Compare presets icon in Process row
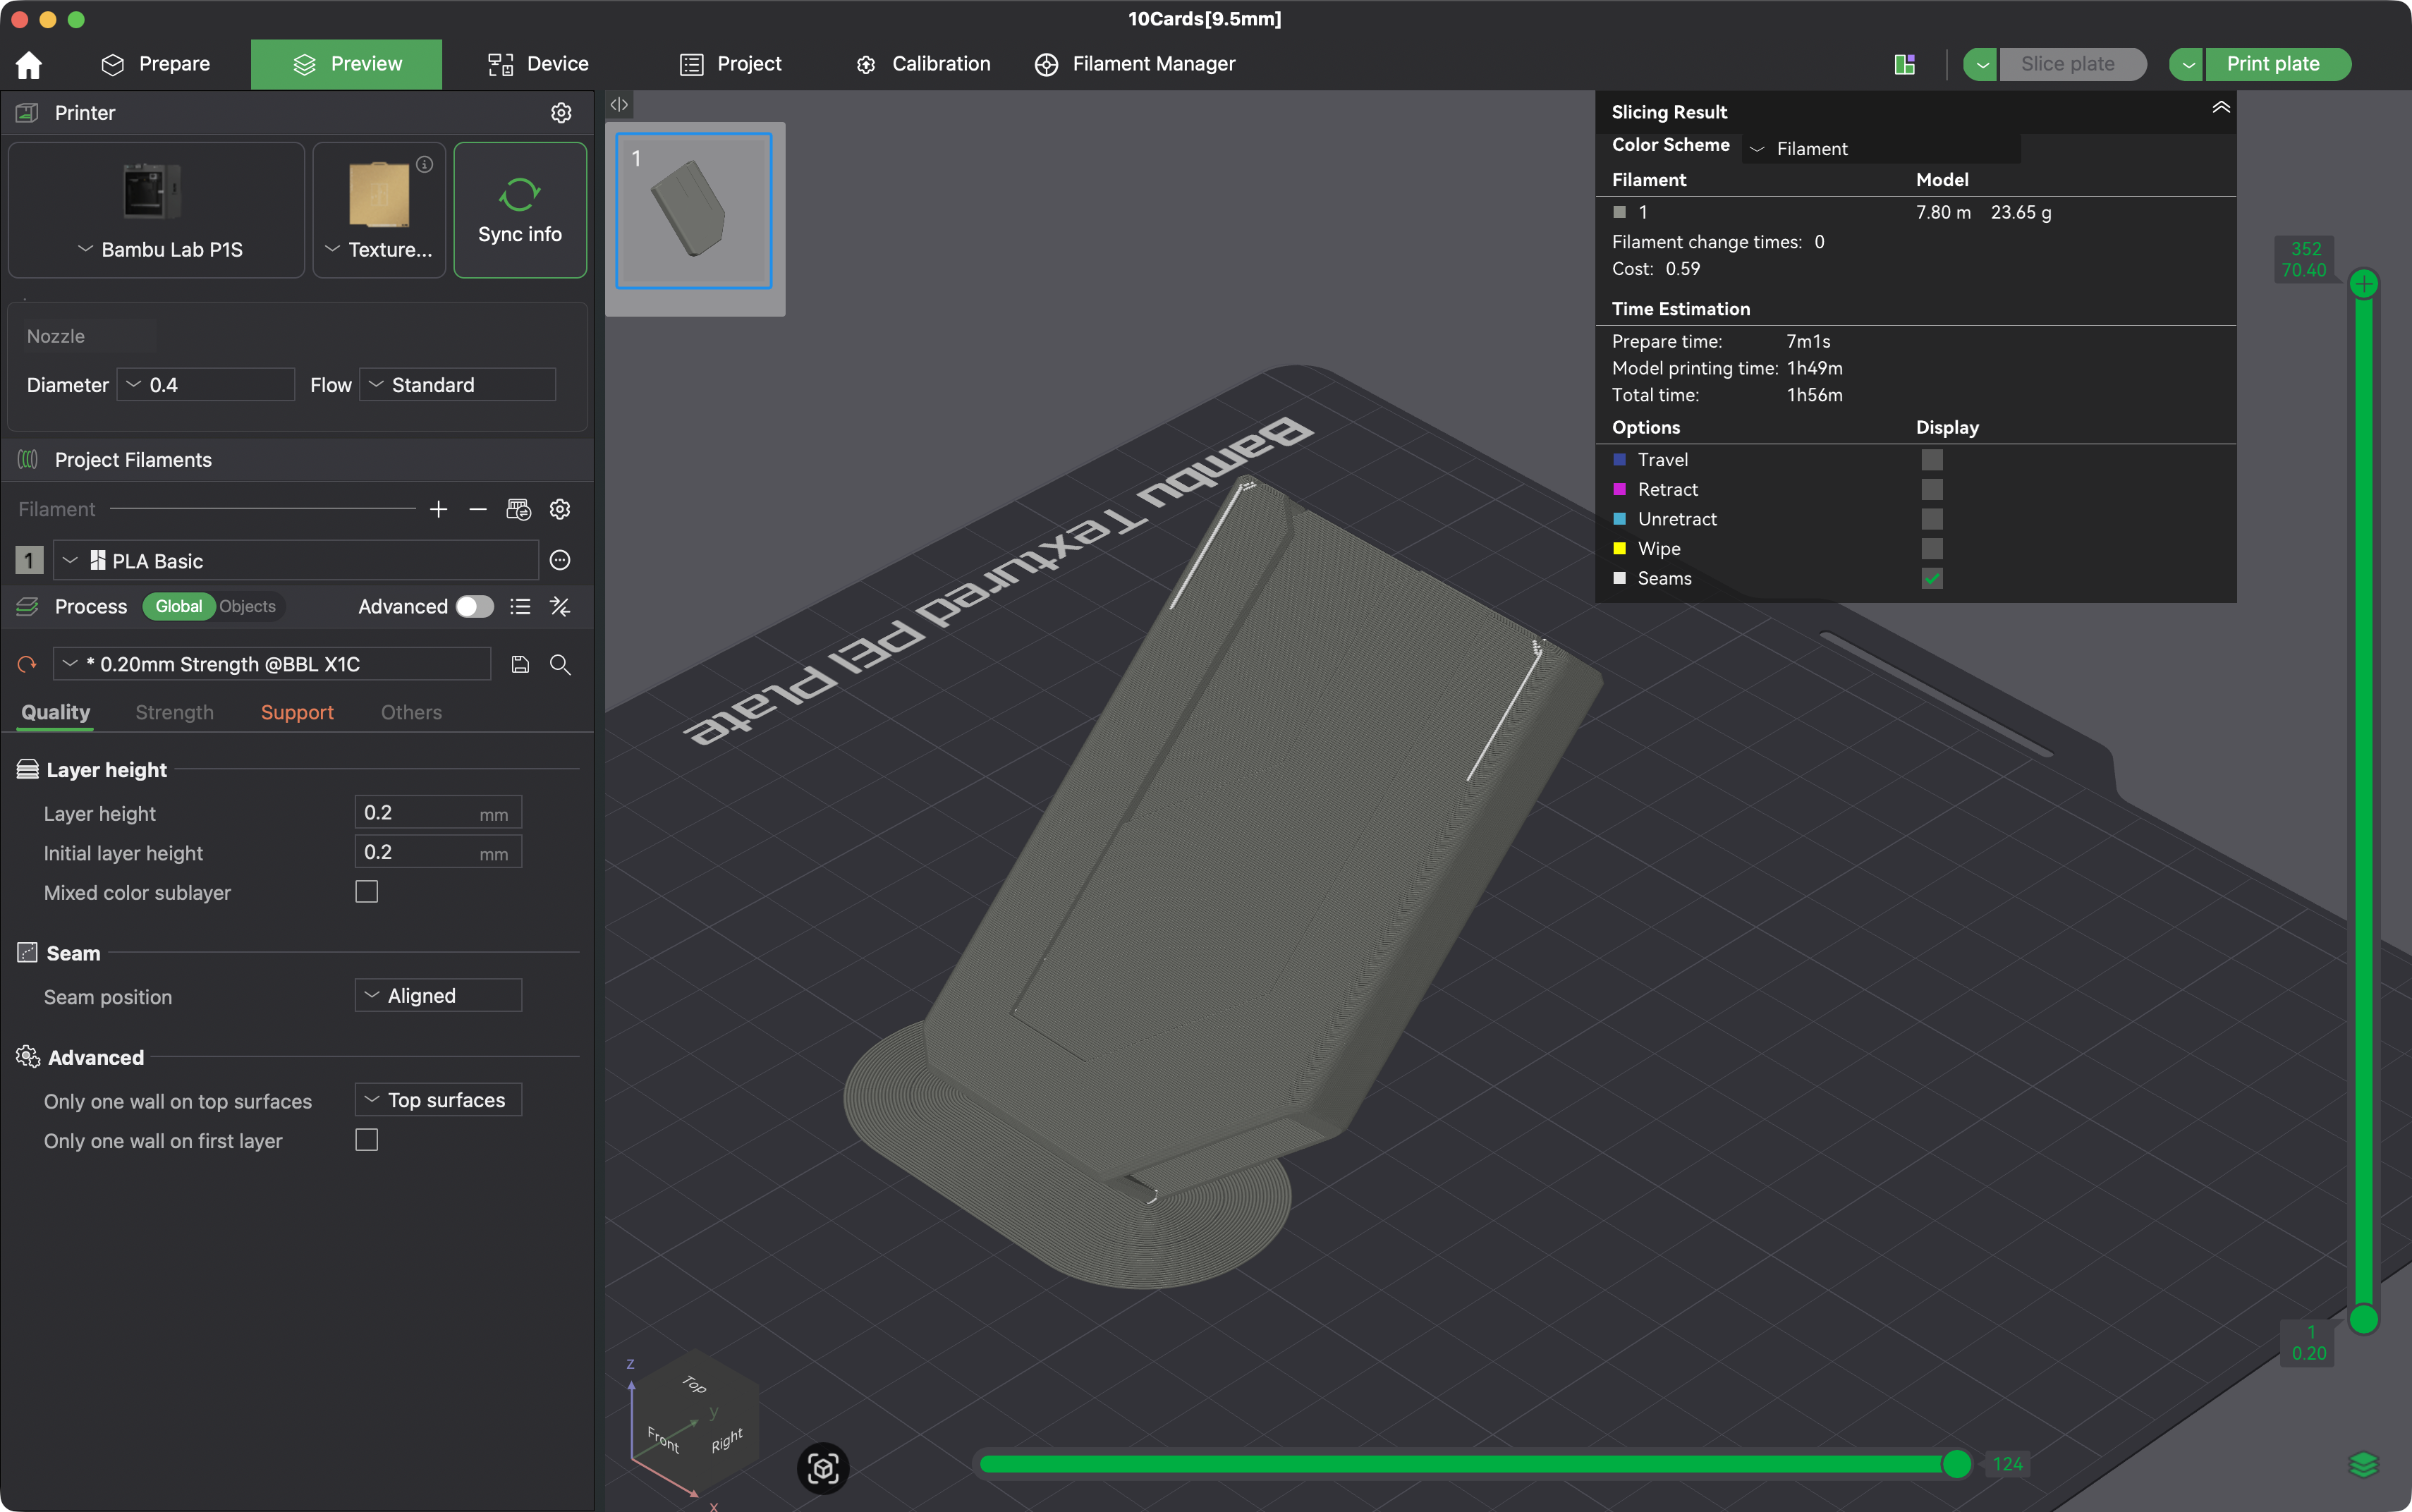Screen dimensions: 2412x1512 click(560, 607)
